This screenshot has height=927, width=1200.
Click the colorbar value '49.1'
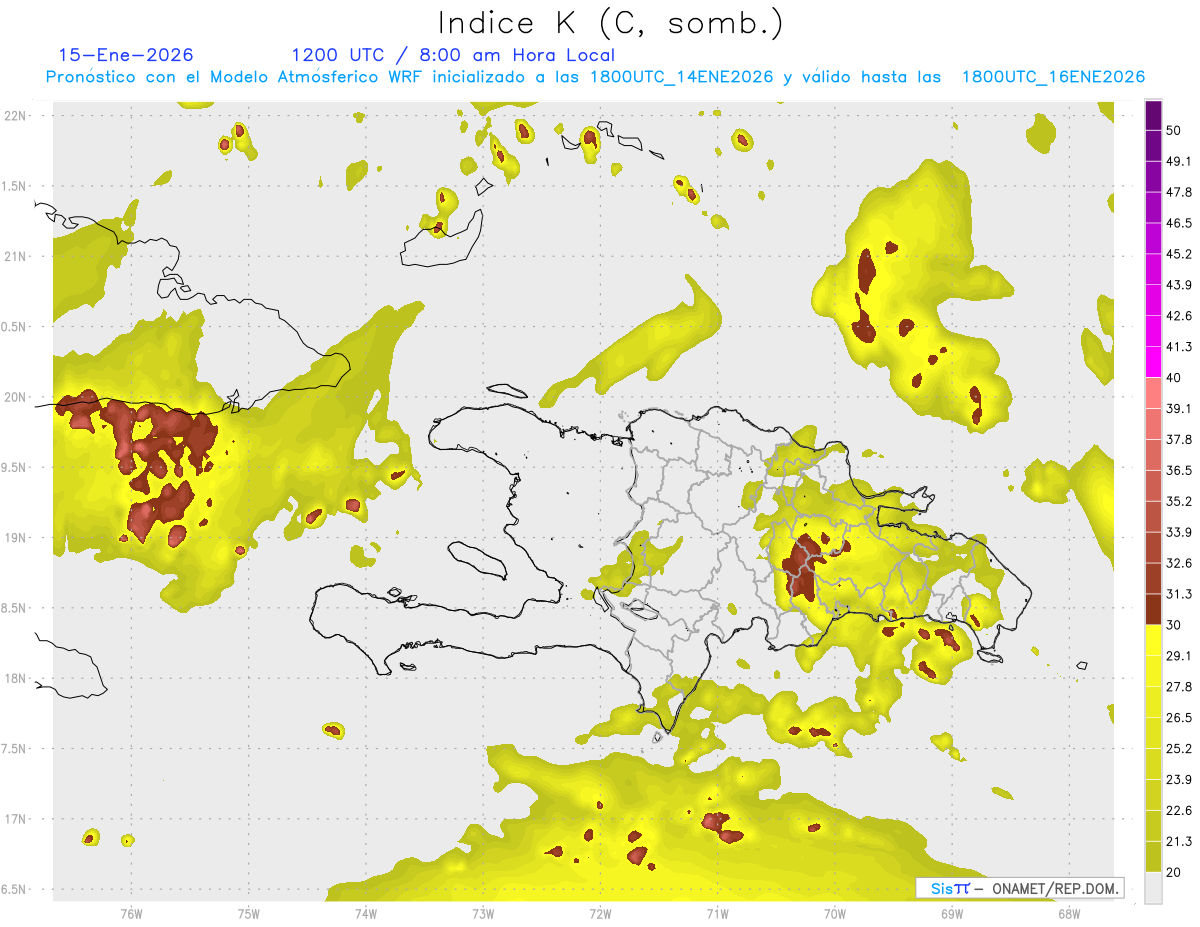click(1179, 161)
